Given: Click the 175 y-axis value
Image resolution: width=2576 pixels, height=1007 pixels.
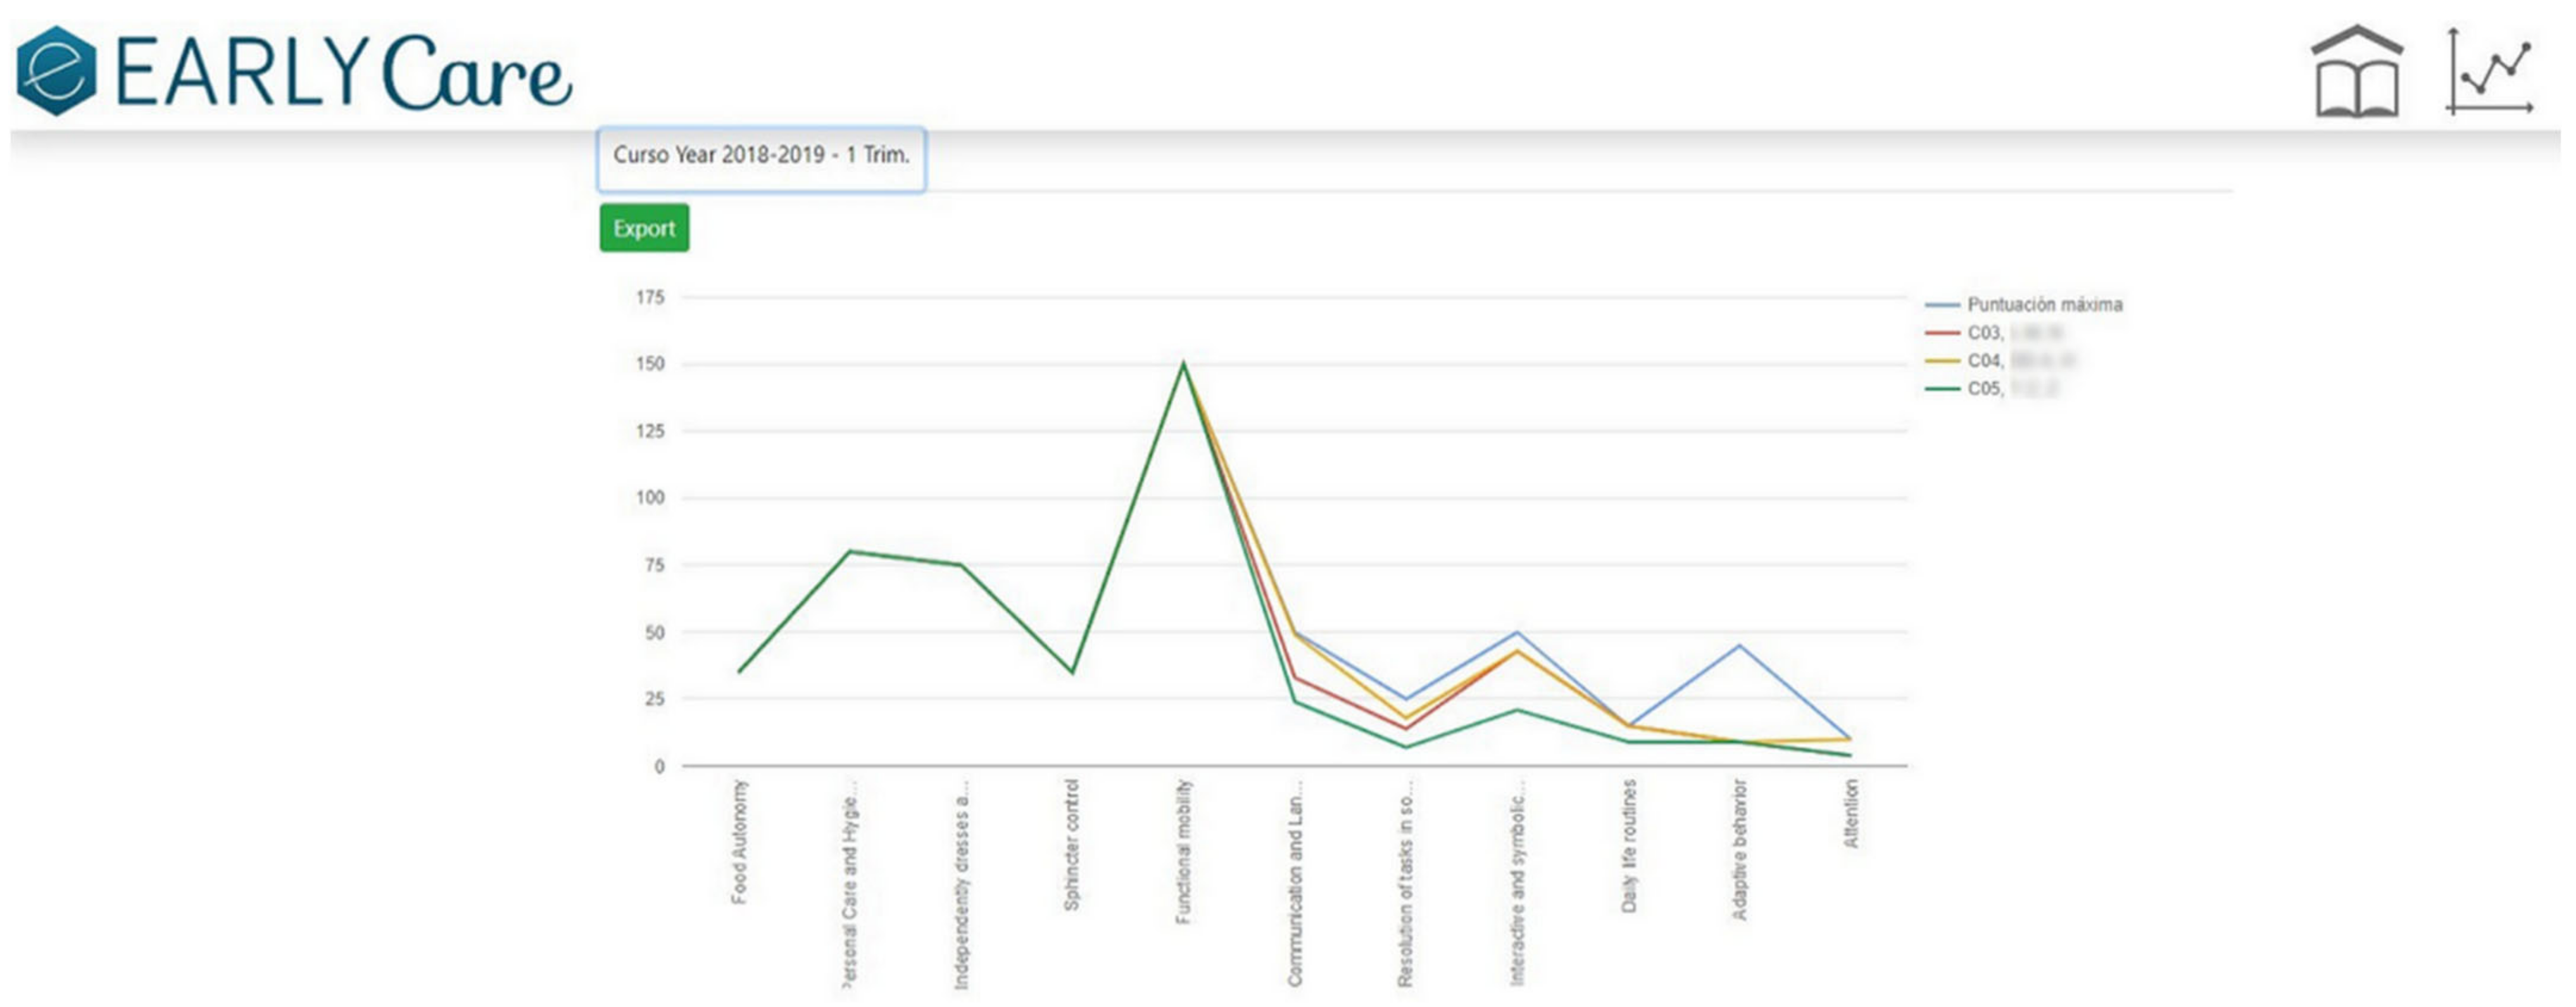Looking at the screenshot, I should pos(650,297).
